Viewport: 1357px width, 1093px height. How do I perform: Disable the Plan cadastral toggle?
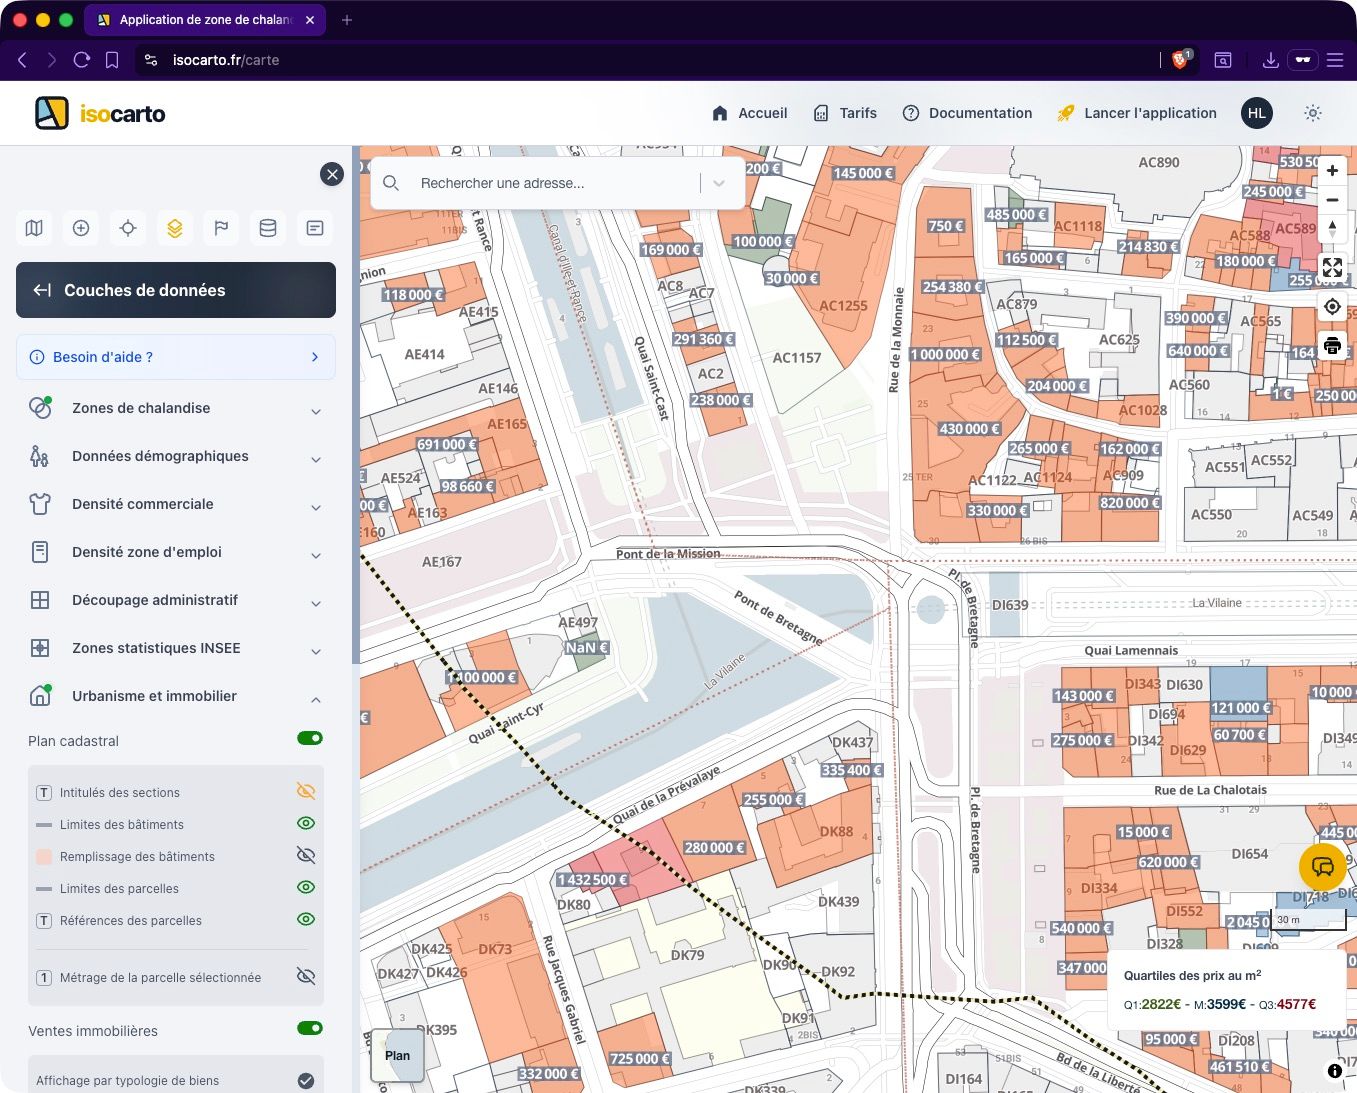point(310,739)
